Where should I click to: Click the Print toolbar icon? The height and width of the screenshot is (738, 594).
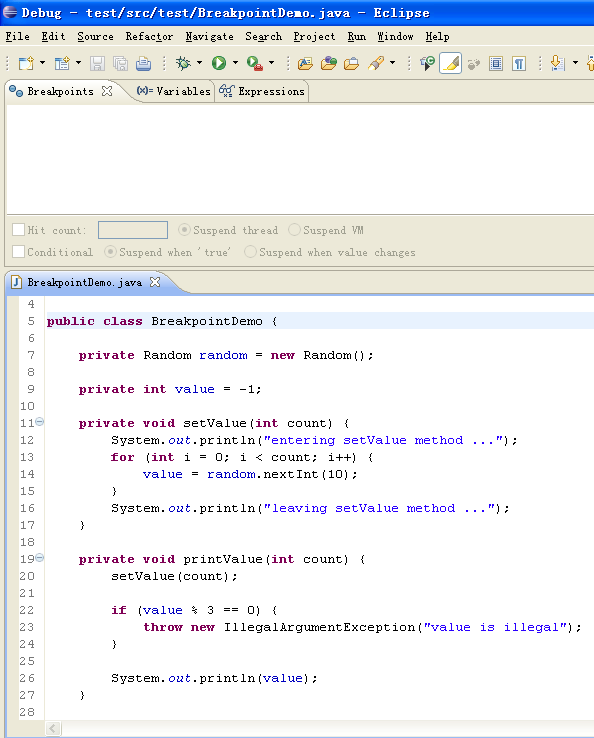point(144,63)
